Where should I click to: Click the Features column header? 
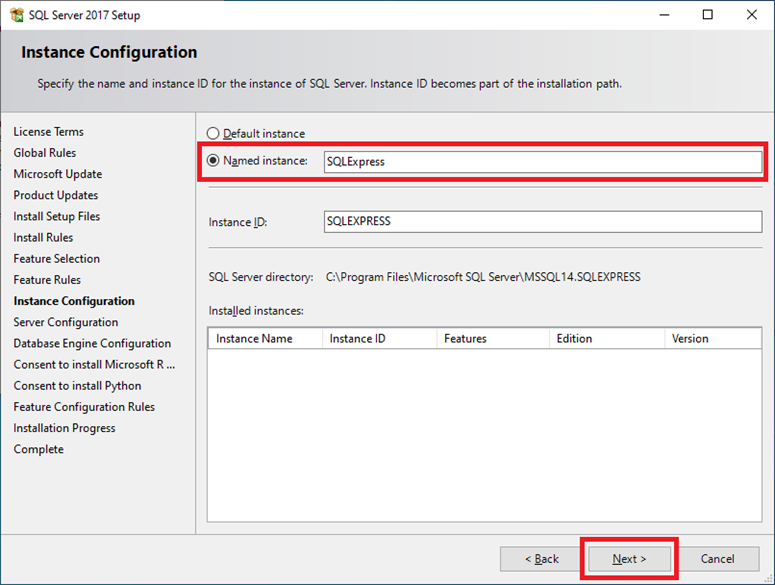point(493,338)
